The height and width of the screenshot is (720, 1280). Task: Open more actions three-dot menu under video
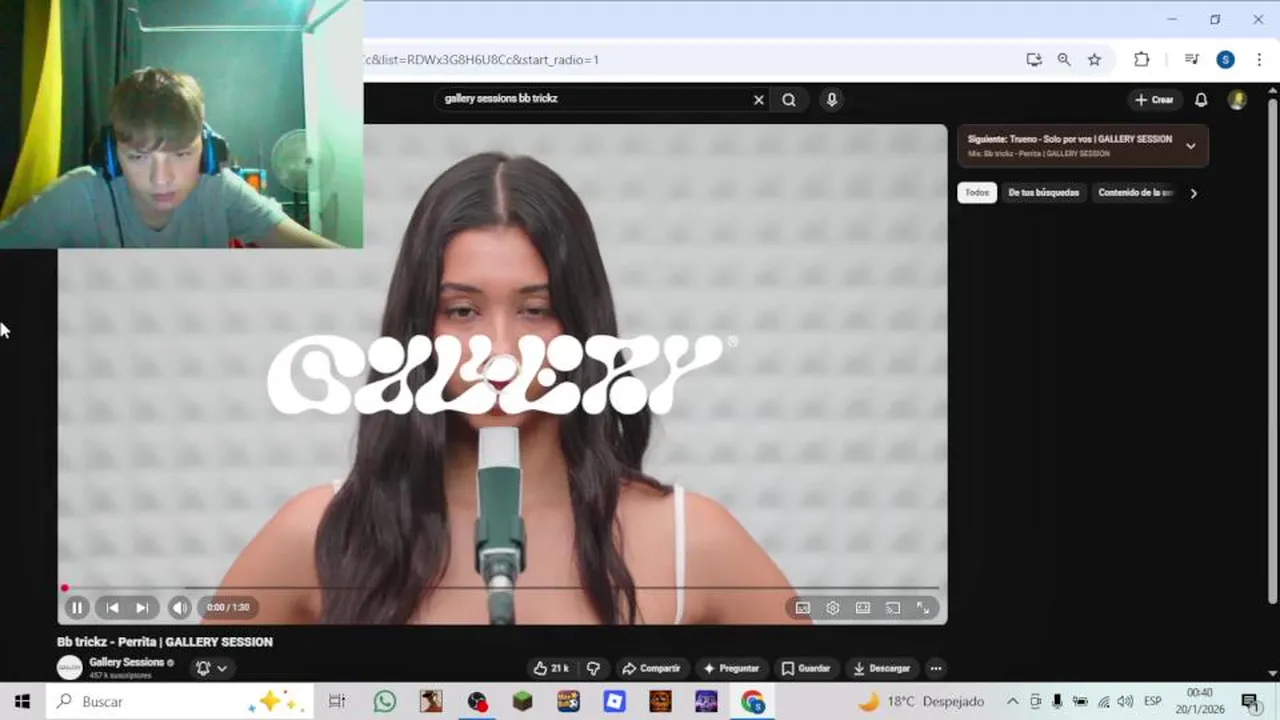(x=936, y=668)
